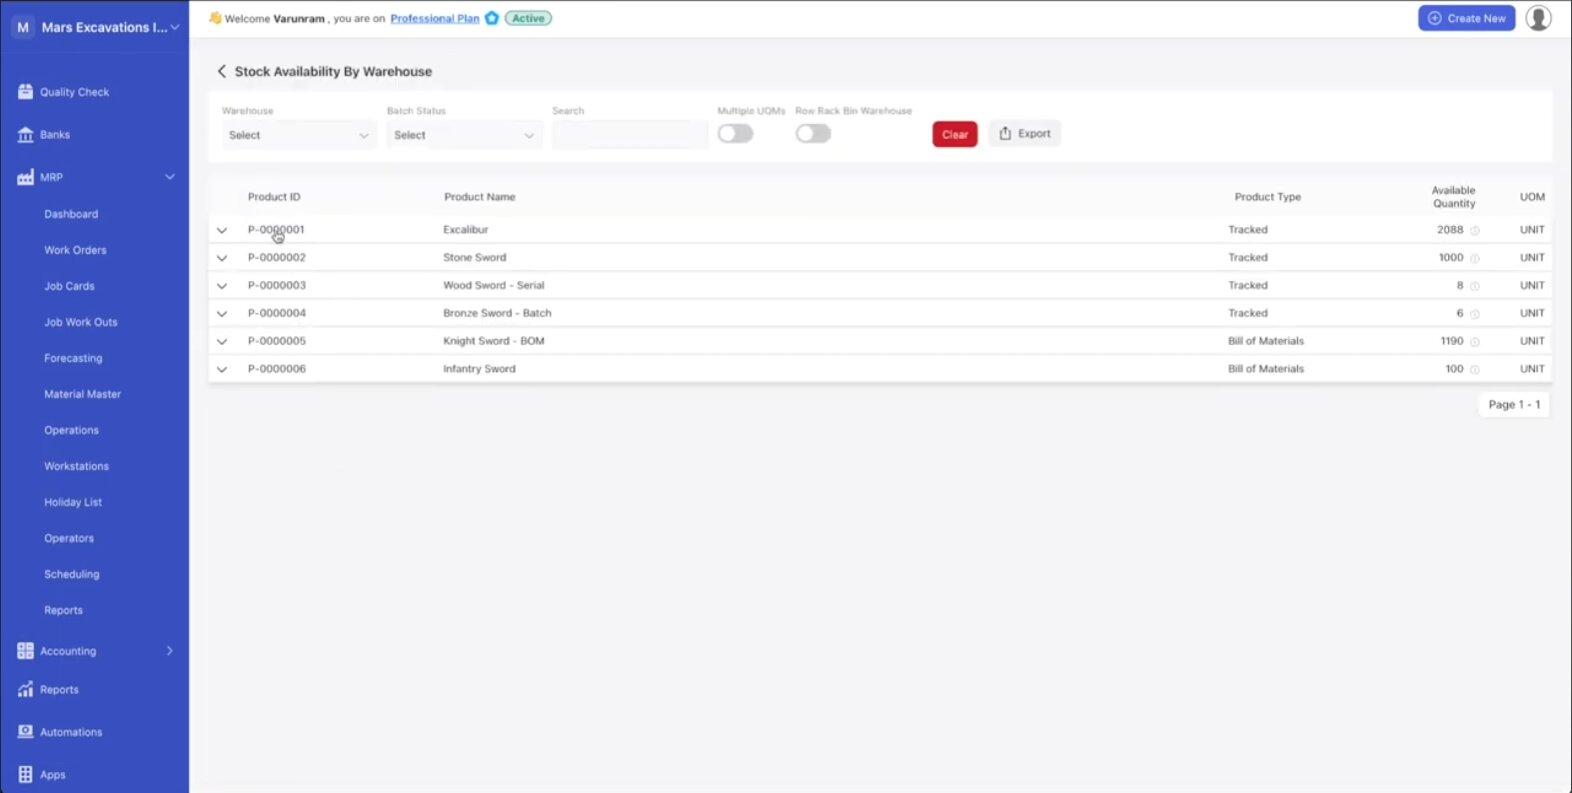1572x793 pixels.
Task: Open the Batch Status dropdown
Action: (x=463, y=135)
